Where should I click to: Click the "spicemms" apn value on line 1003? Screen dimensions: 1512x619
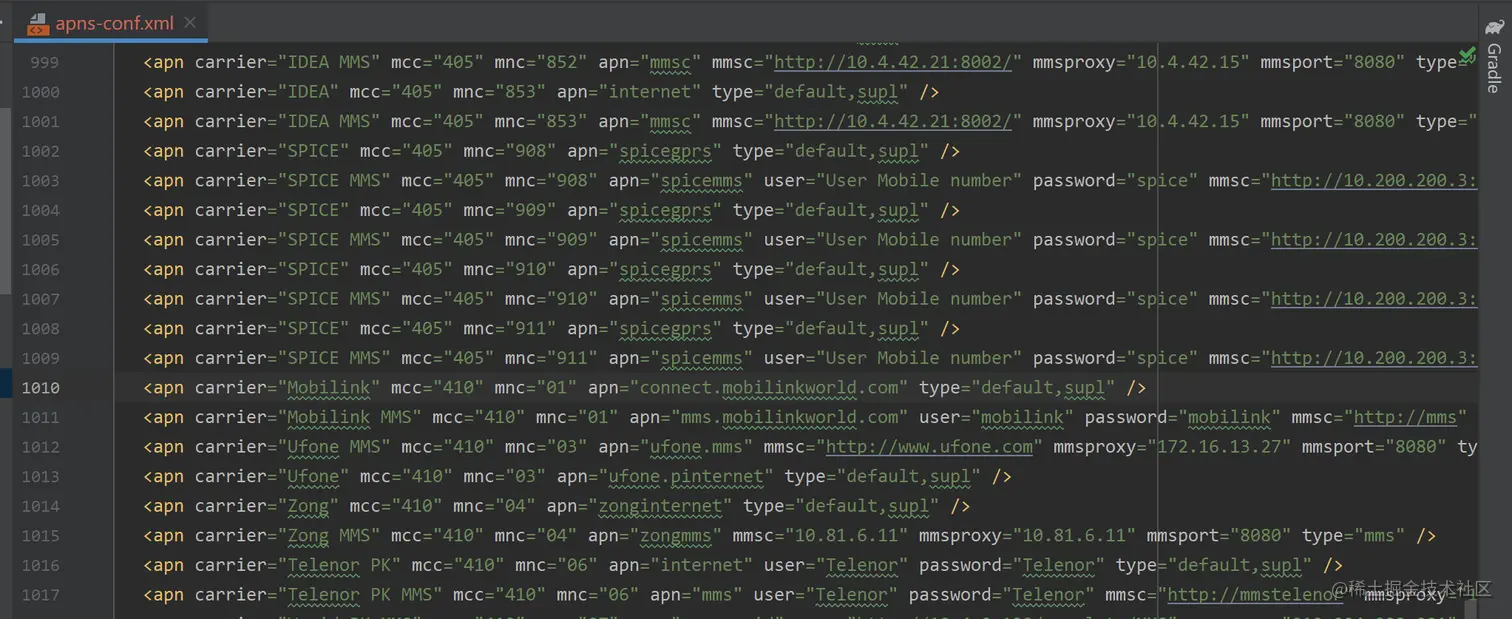(702, 180)
